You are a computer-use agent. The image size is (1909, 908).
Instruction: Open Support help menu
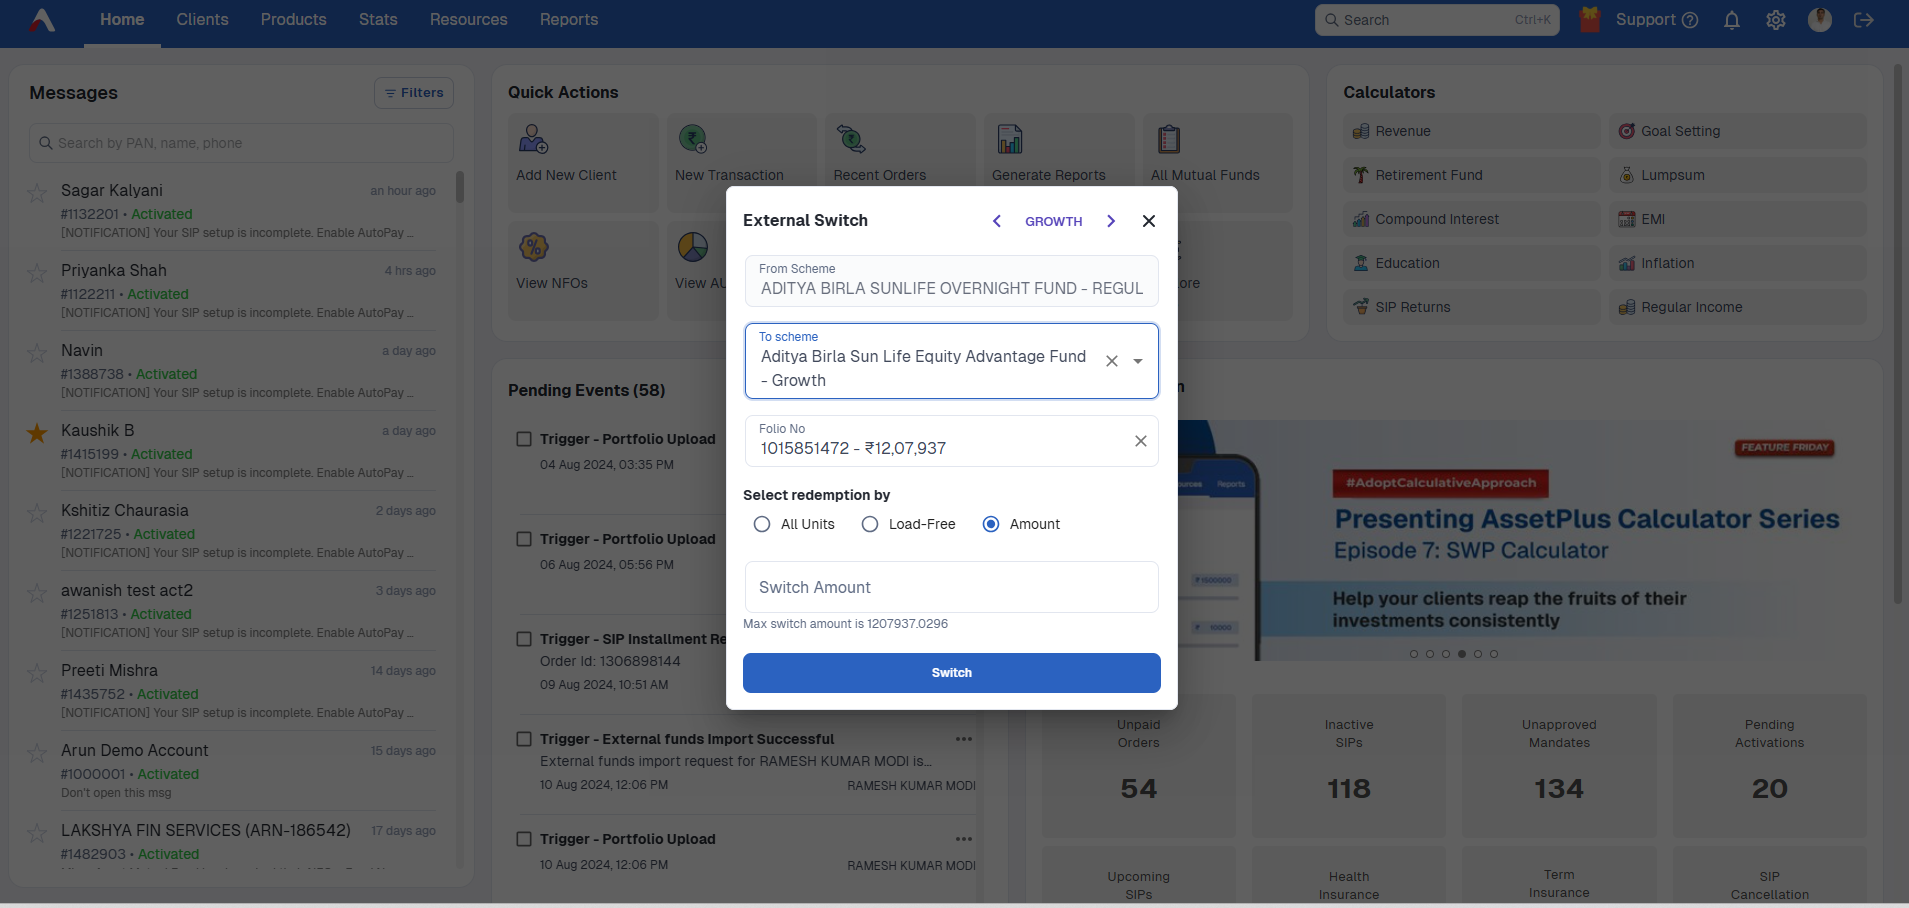click(x=1657, y=20)
